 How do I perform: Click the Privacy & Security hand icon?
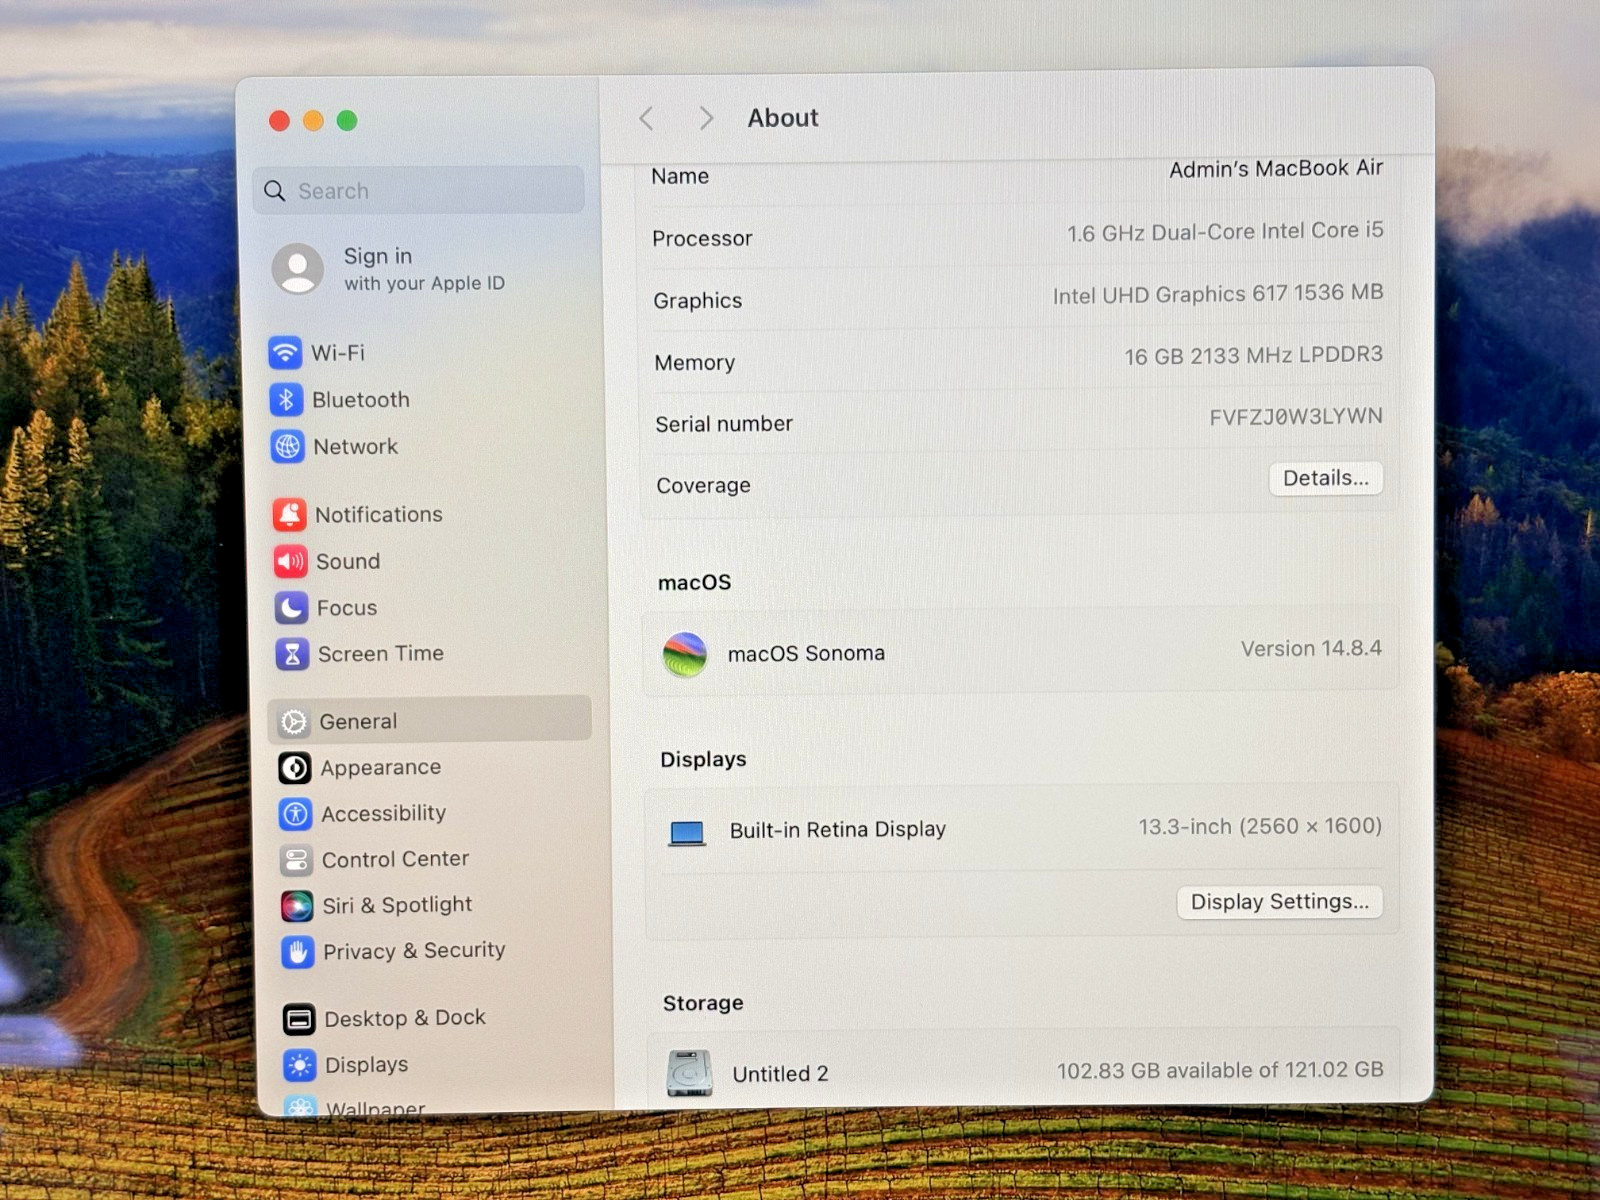pyautogui.click(x=298, y=952)
